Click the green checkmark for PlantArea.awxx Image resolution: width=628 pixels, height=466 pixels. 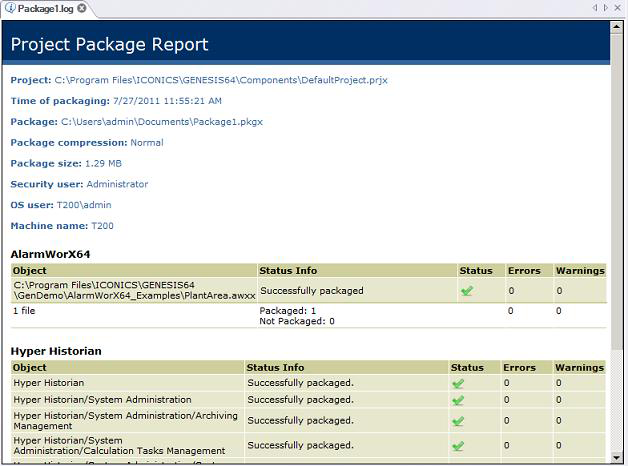(466, 291)
